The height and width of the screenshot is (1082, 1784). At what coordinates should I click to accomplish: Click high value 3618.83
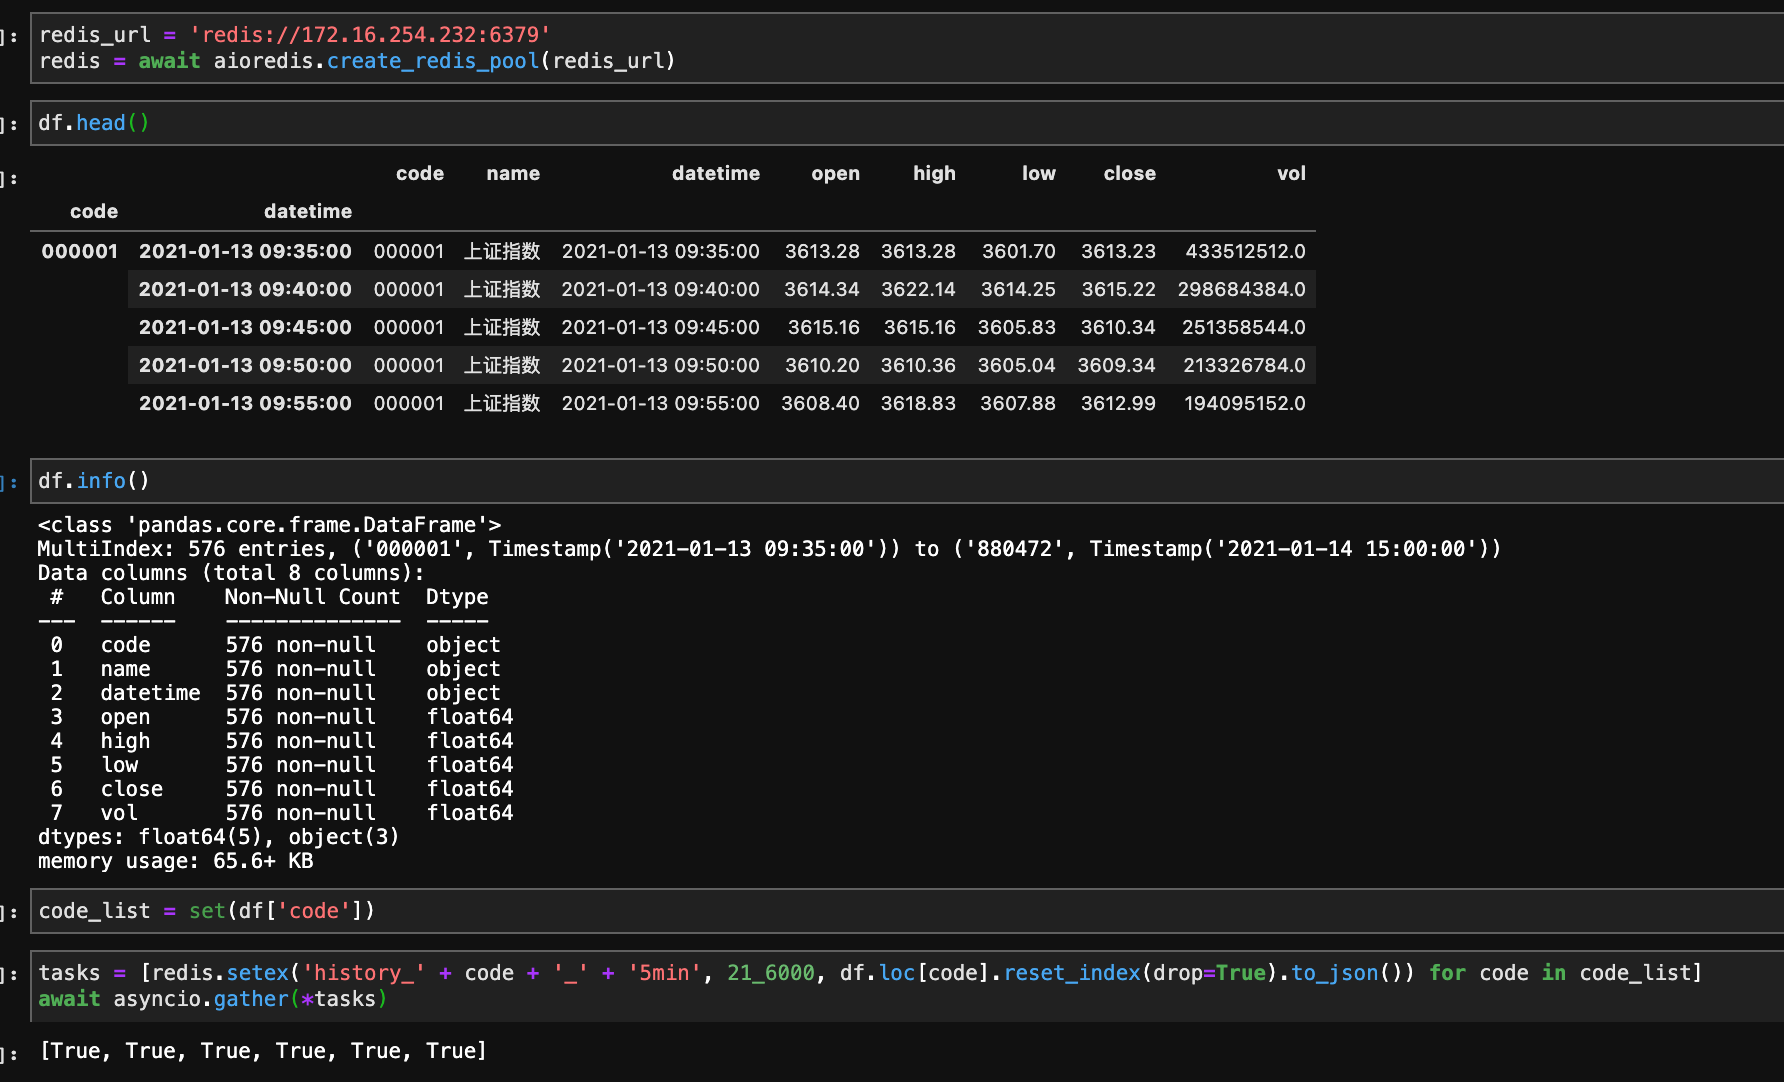coord(918,403)
